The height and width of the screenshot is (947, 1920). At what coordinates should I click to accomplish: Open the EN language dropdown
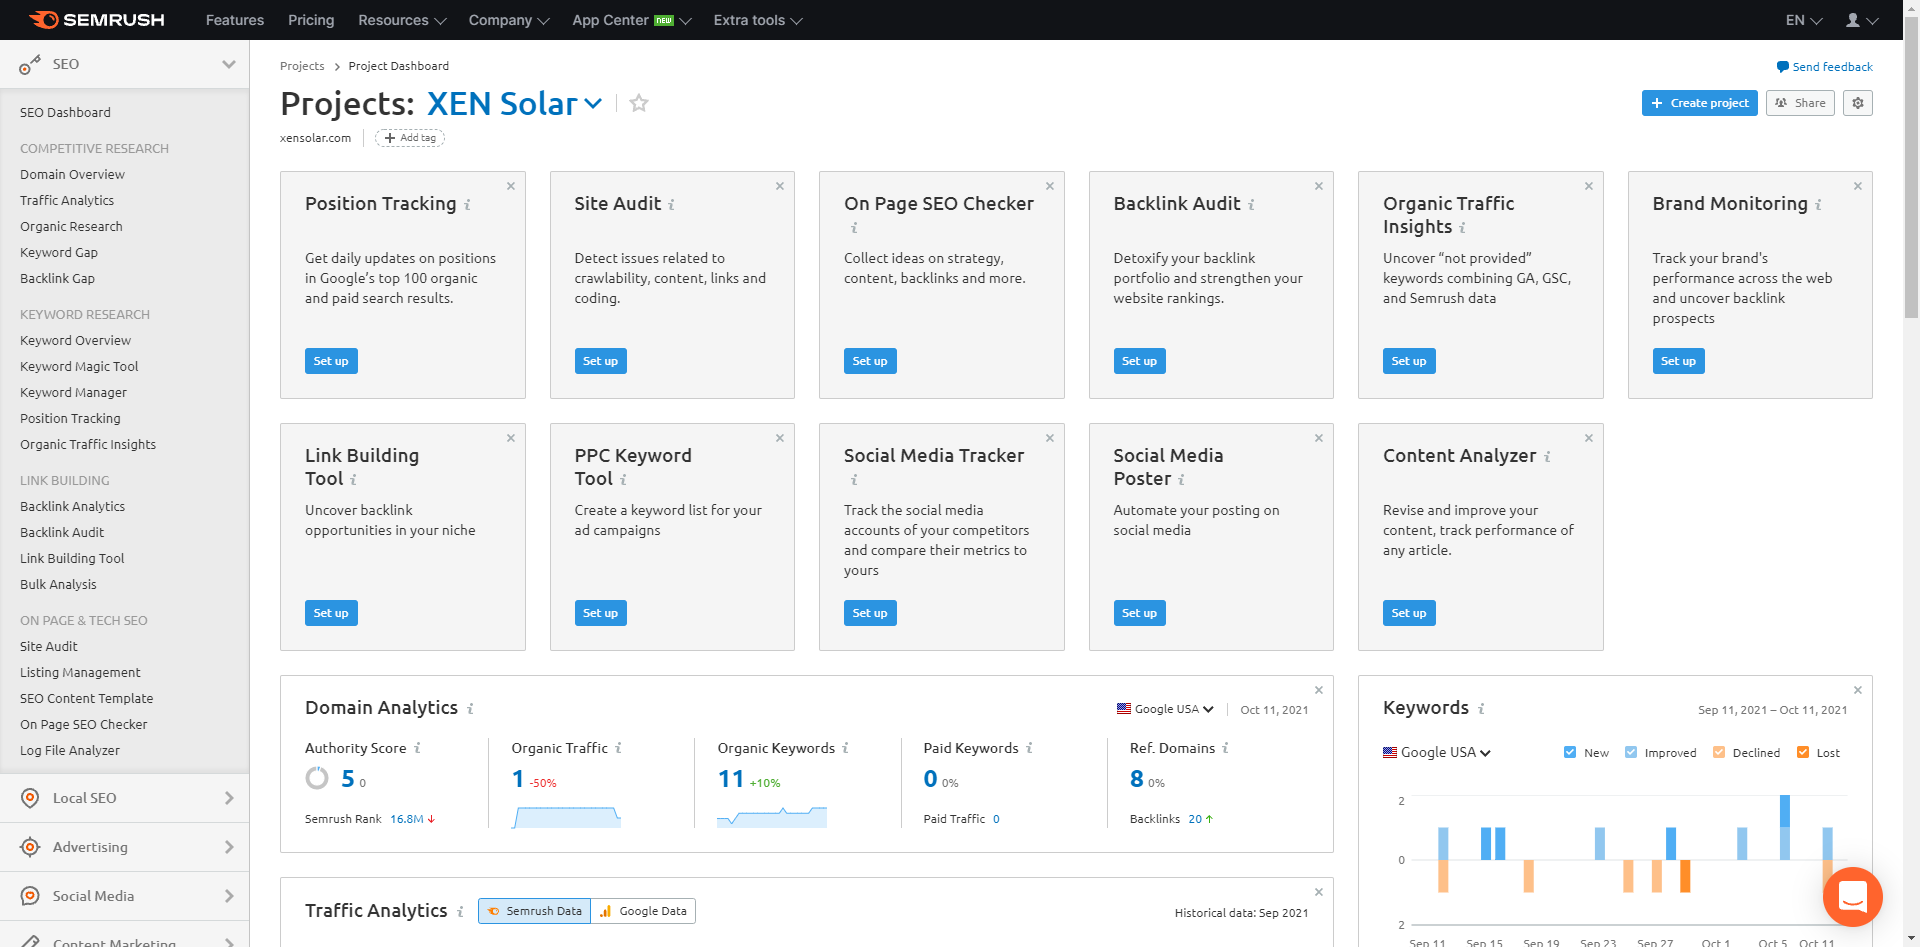pos(1804,20)
